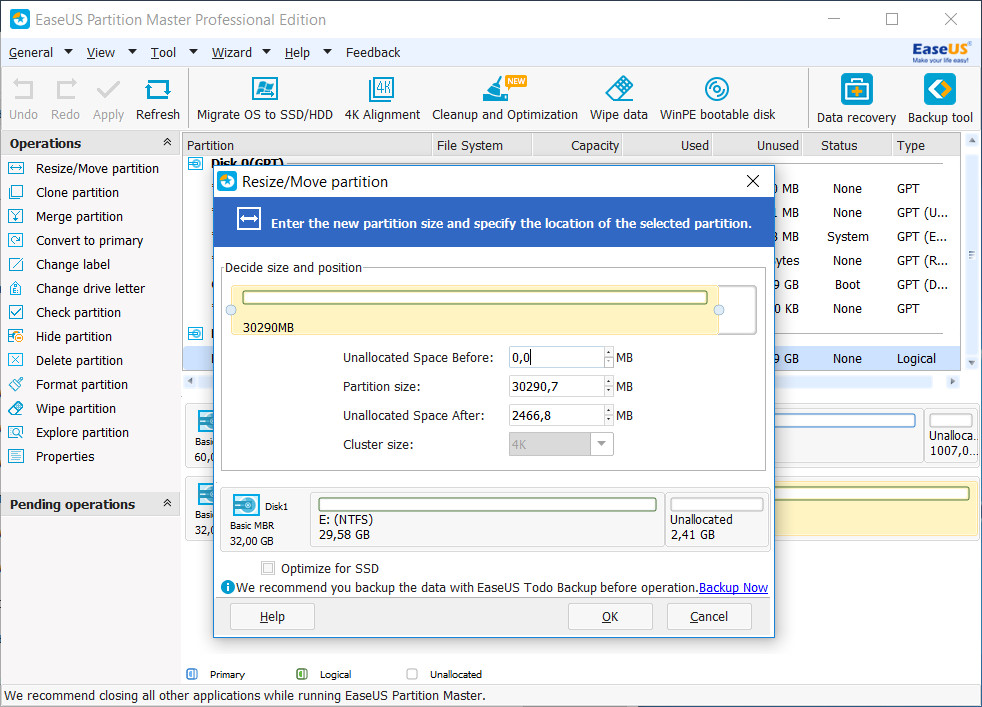Select the Change label operation
This screenshot has height=707, width=982.
(73, 264)
